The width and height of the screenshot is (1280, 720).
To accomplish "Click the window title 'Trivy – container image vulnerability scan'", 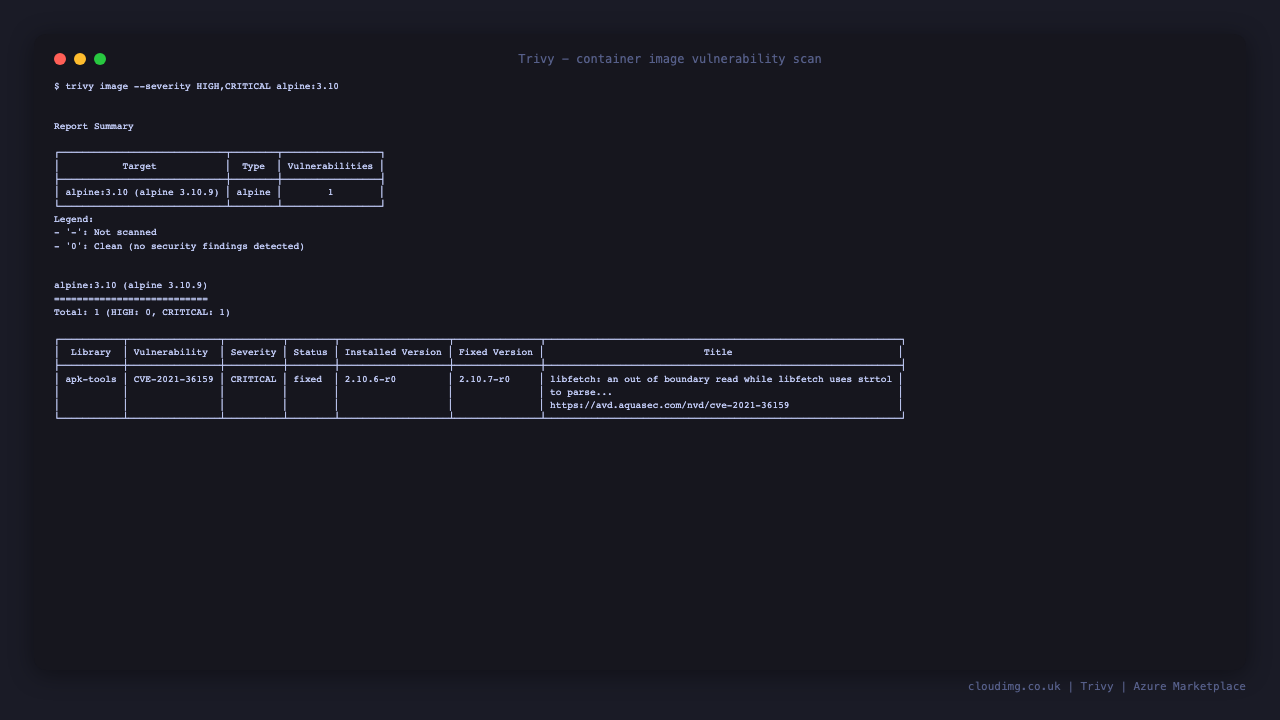I will coord(669,59).
